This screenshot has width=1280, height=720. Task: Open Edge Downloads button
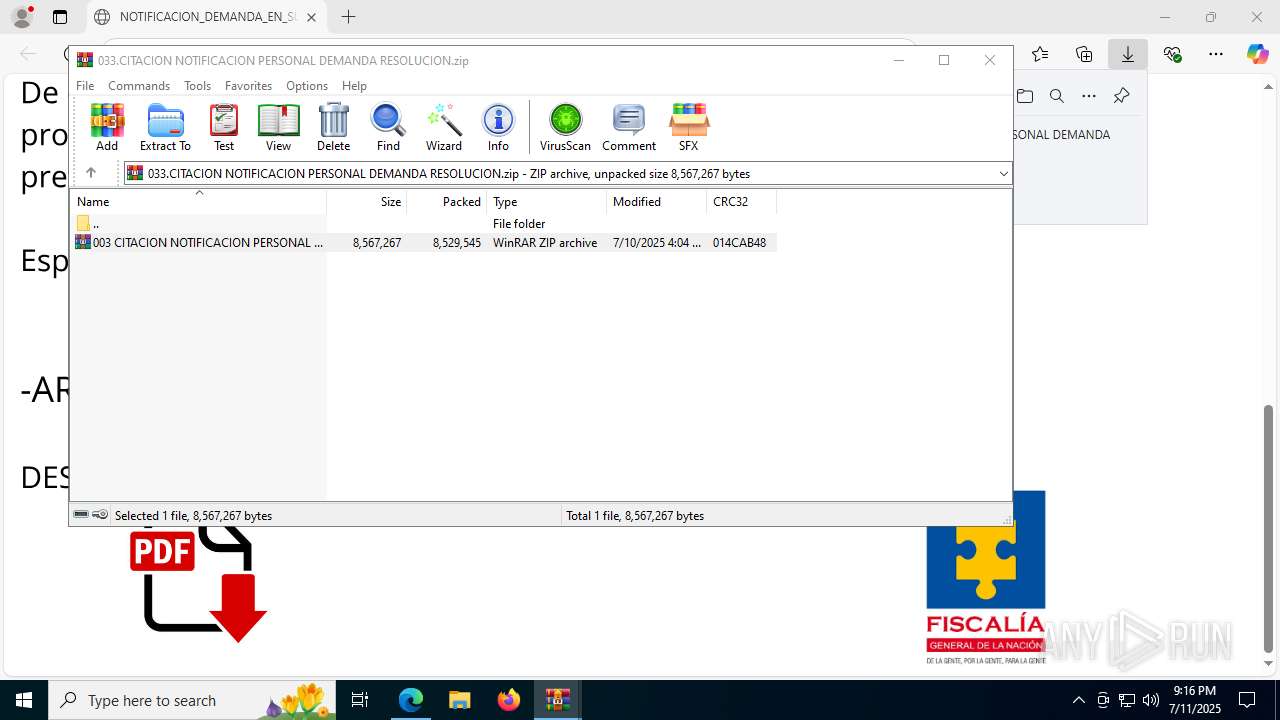pos(1128,54)
